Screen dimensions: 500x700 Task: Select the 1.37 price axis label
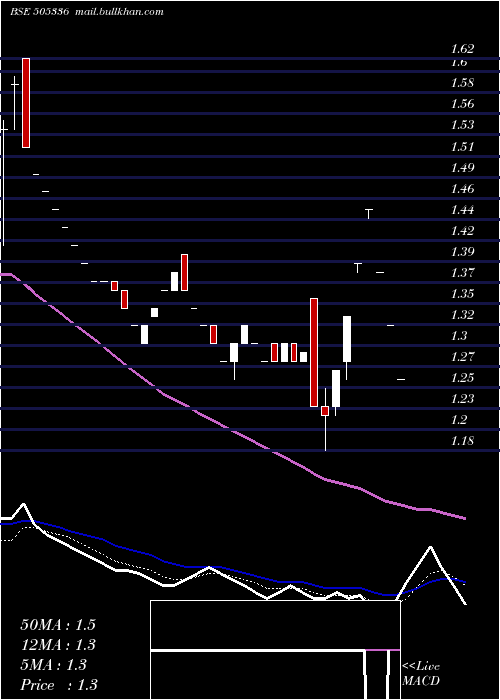462,272
